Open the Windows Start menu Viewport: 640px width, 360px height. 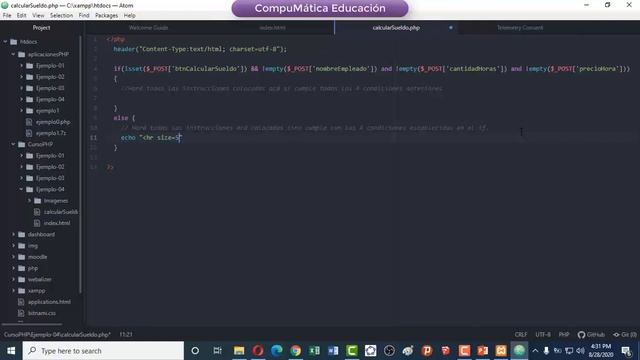pos(11,351)
